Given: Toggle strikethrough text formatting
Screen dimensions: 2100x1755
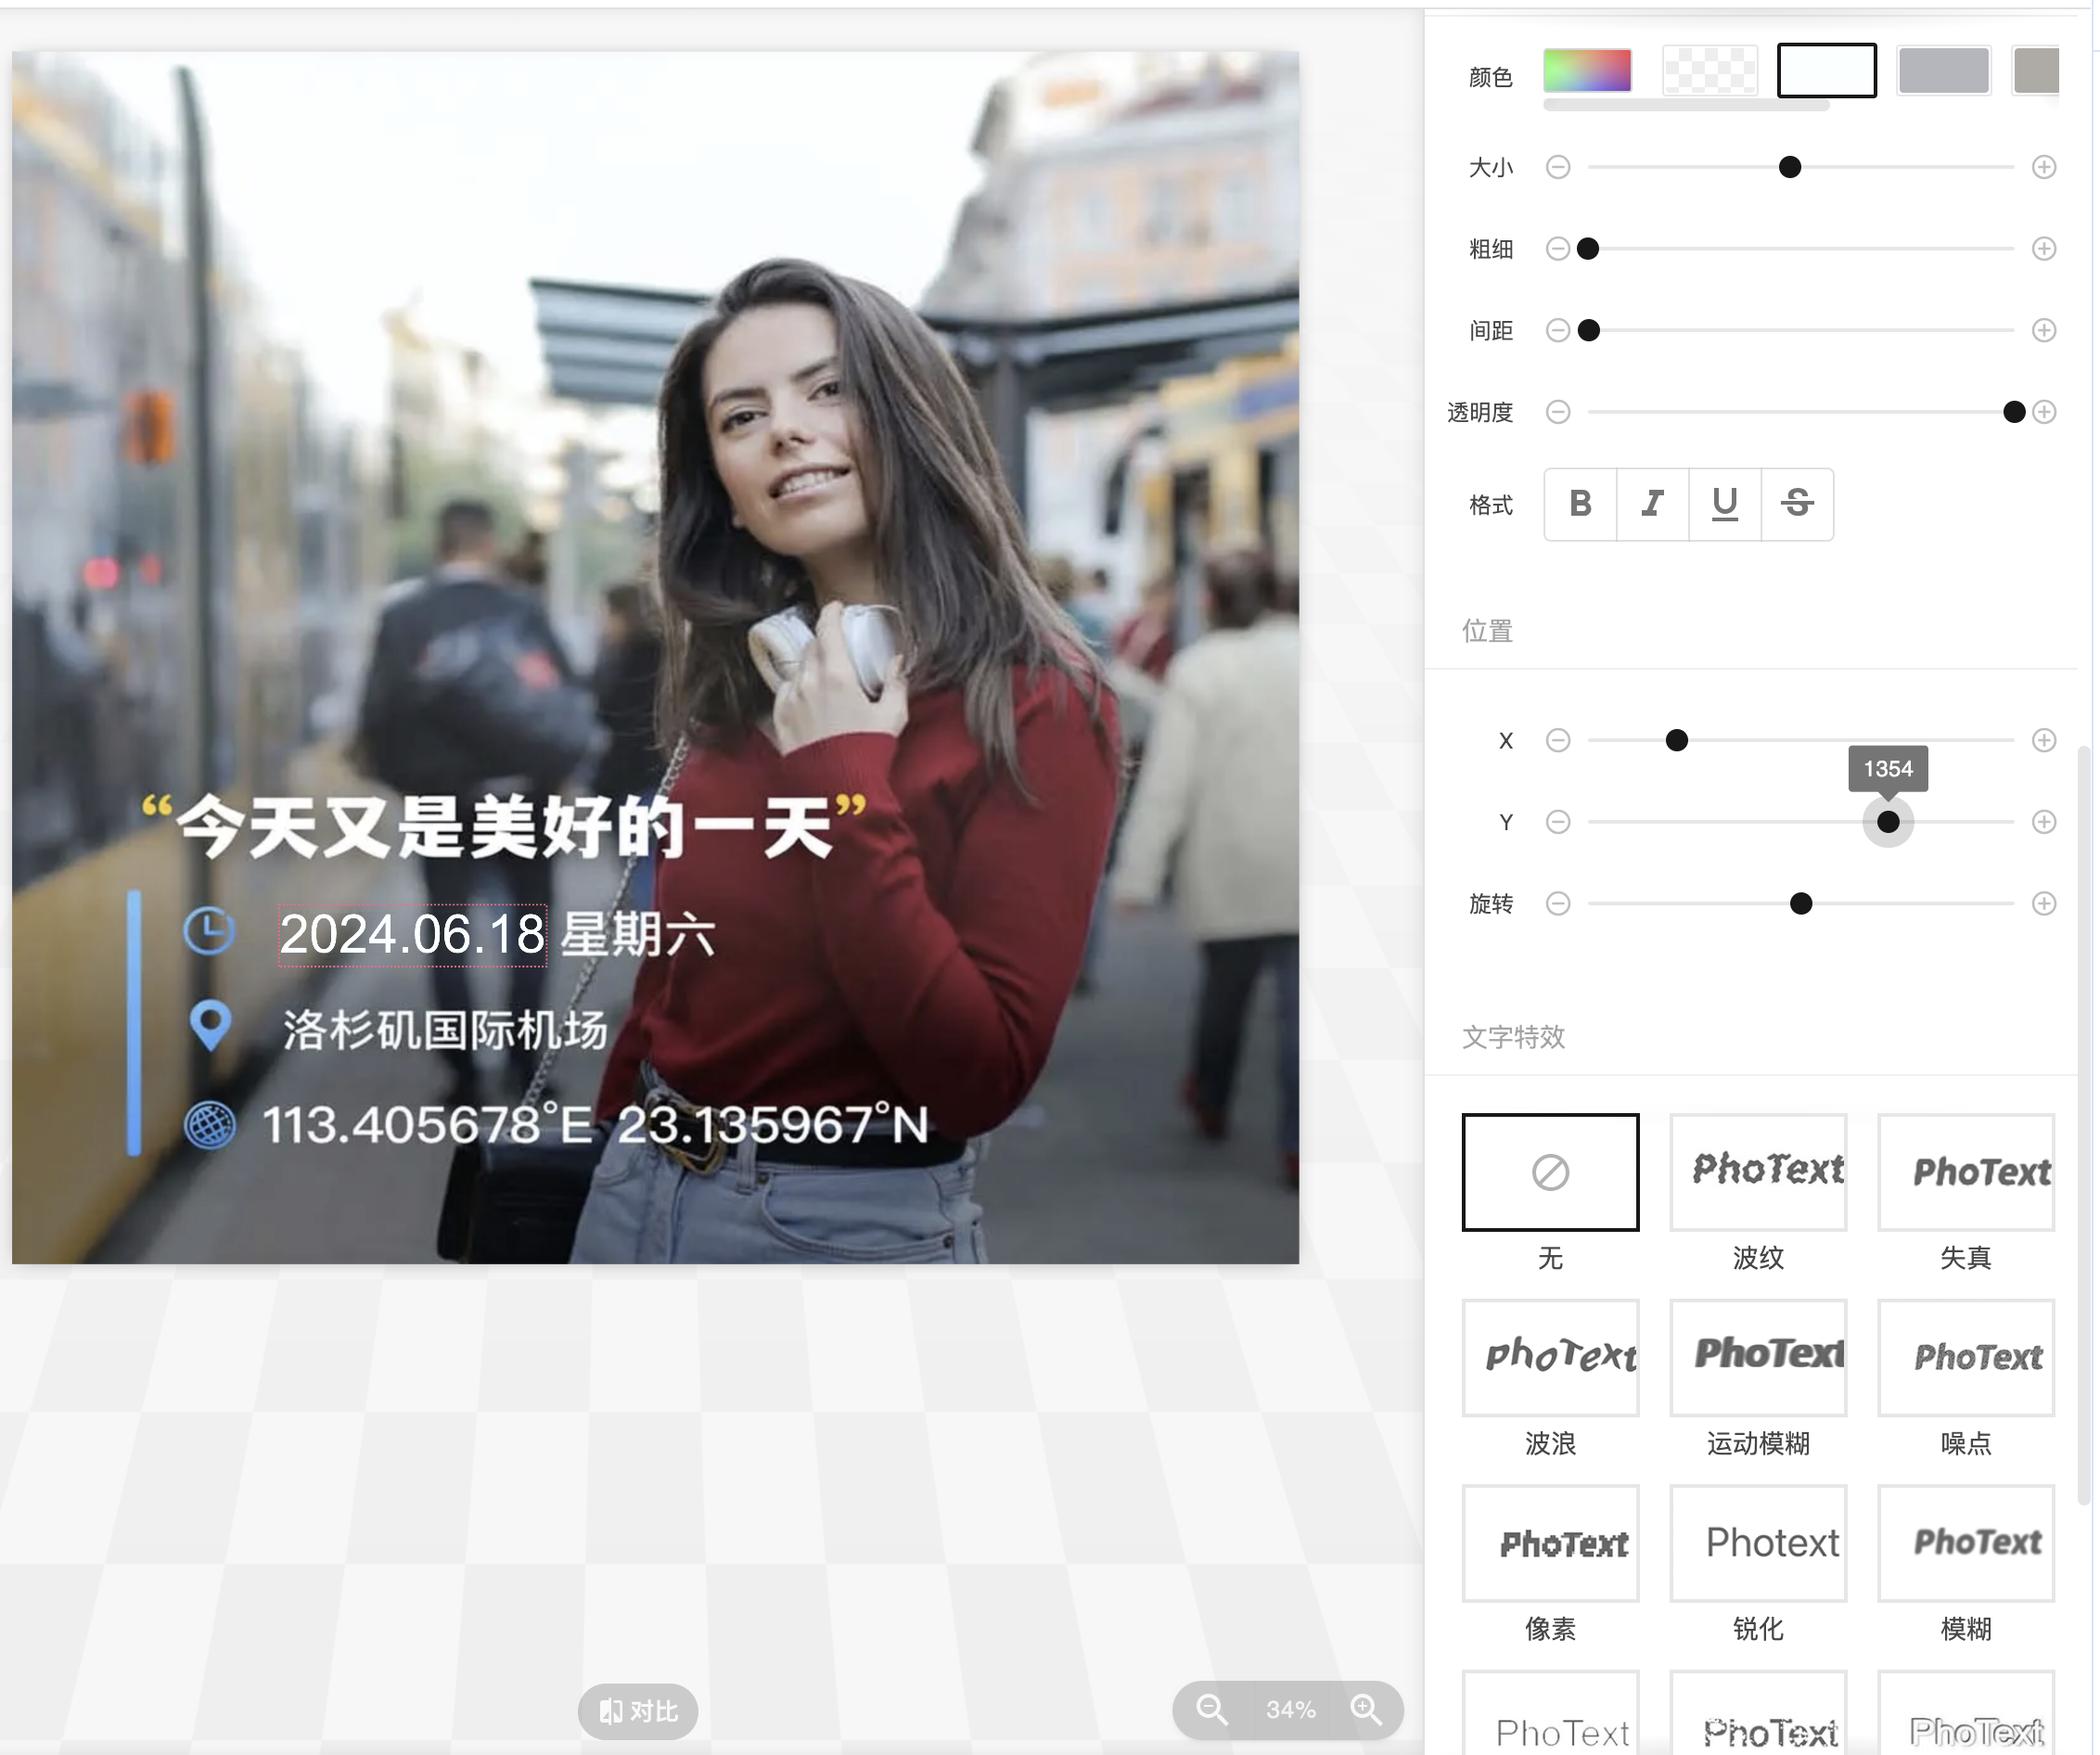Looking at the screenshot, I should point(1797,504).
